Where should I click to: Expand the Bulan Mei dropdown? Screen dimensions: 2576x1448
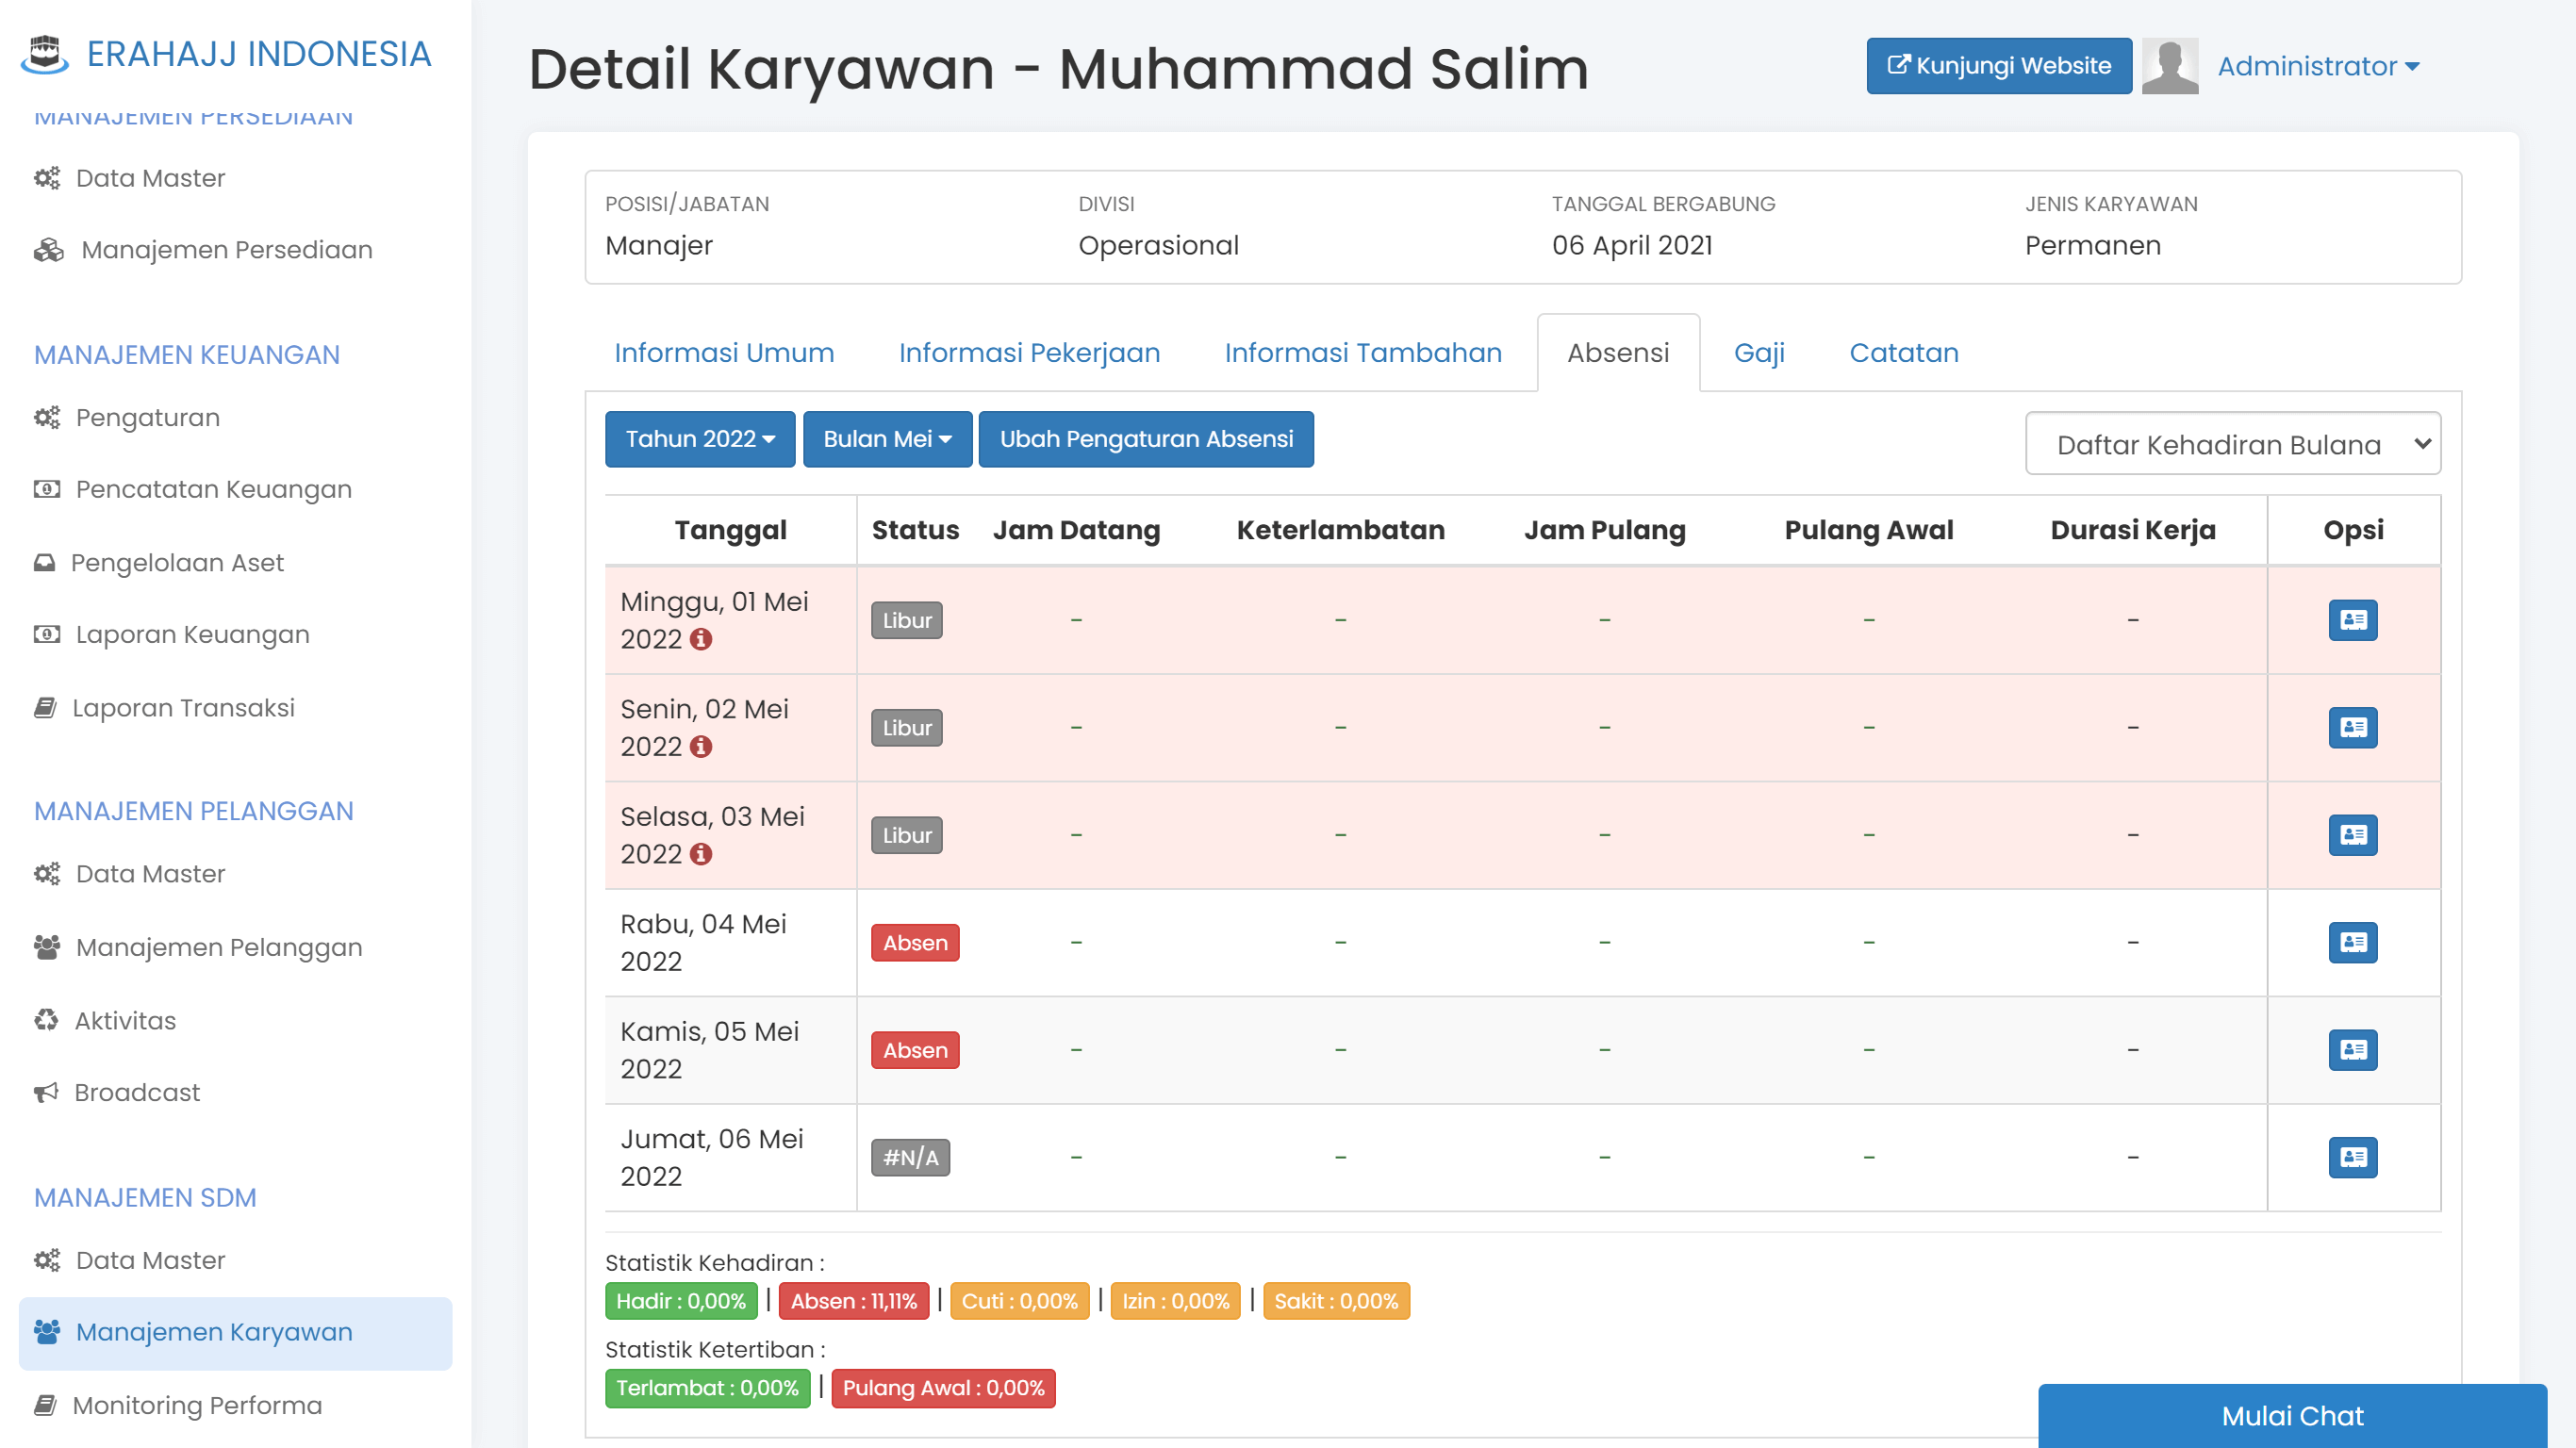tap(886, 439)
